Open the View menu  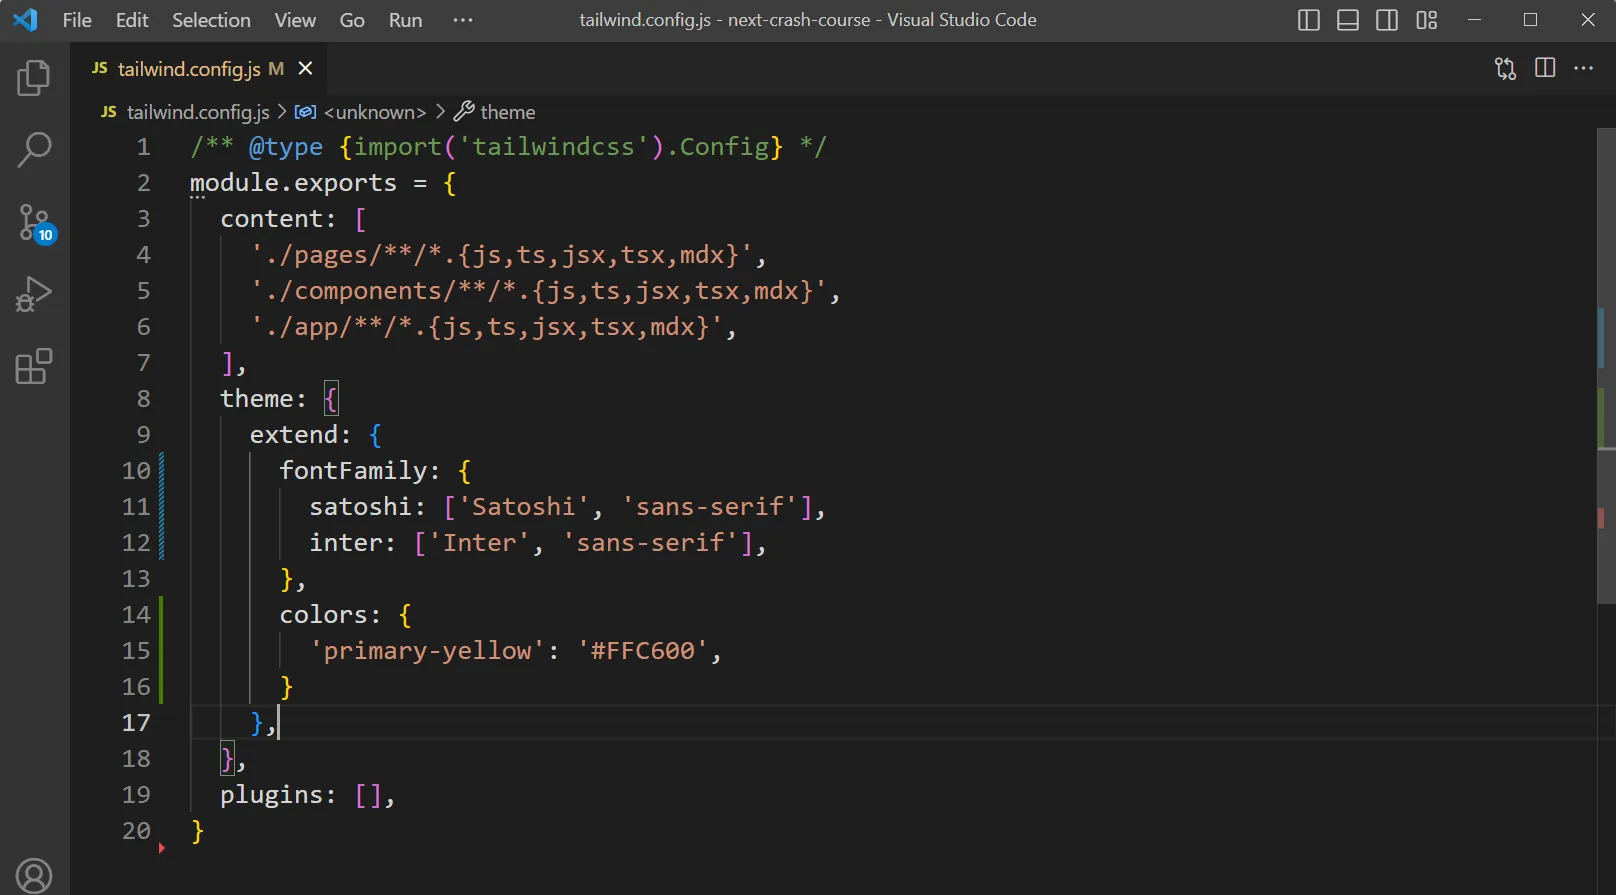tap(295, 20)
